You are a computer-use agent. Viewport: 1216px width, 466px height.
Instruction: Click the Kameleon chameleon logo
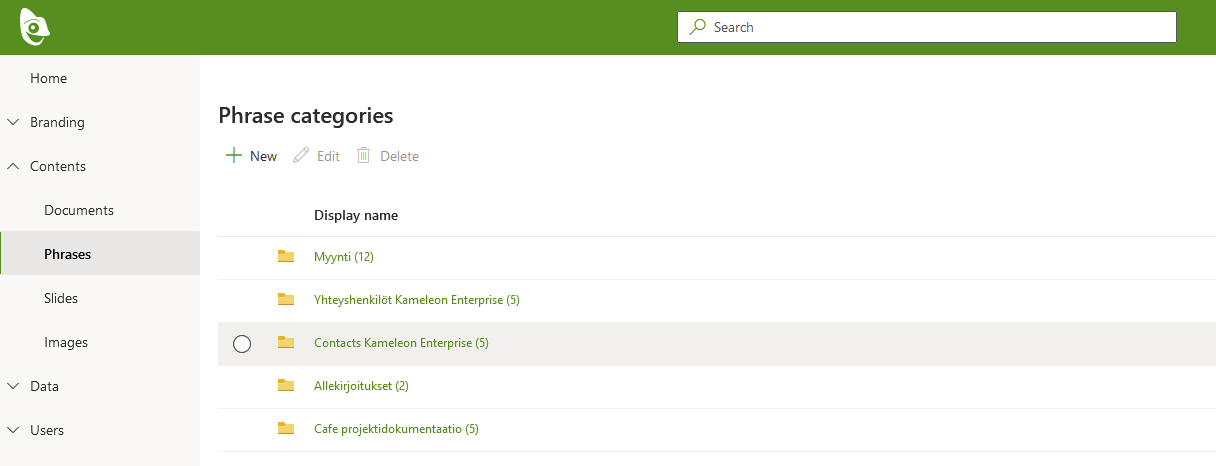click(35, 27)
